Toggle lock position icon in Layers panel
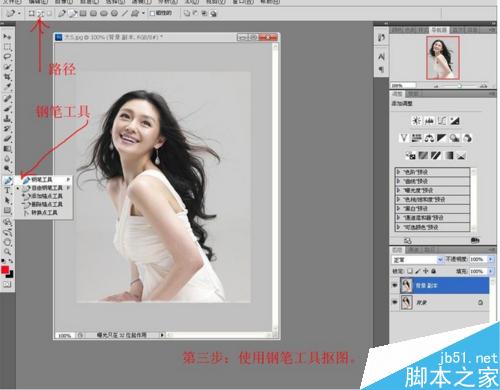Screen dimensions: 500x390 (x=426, y=271)
